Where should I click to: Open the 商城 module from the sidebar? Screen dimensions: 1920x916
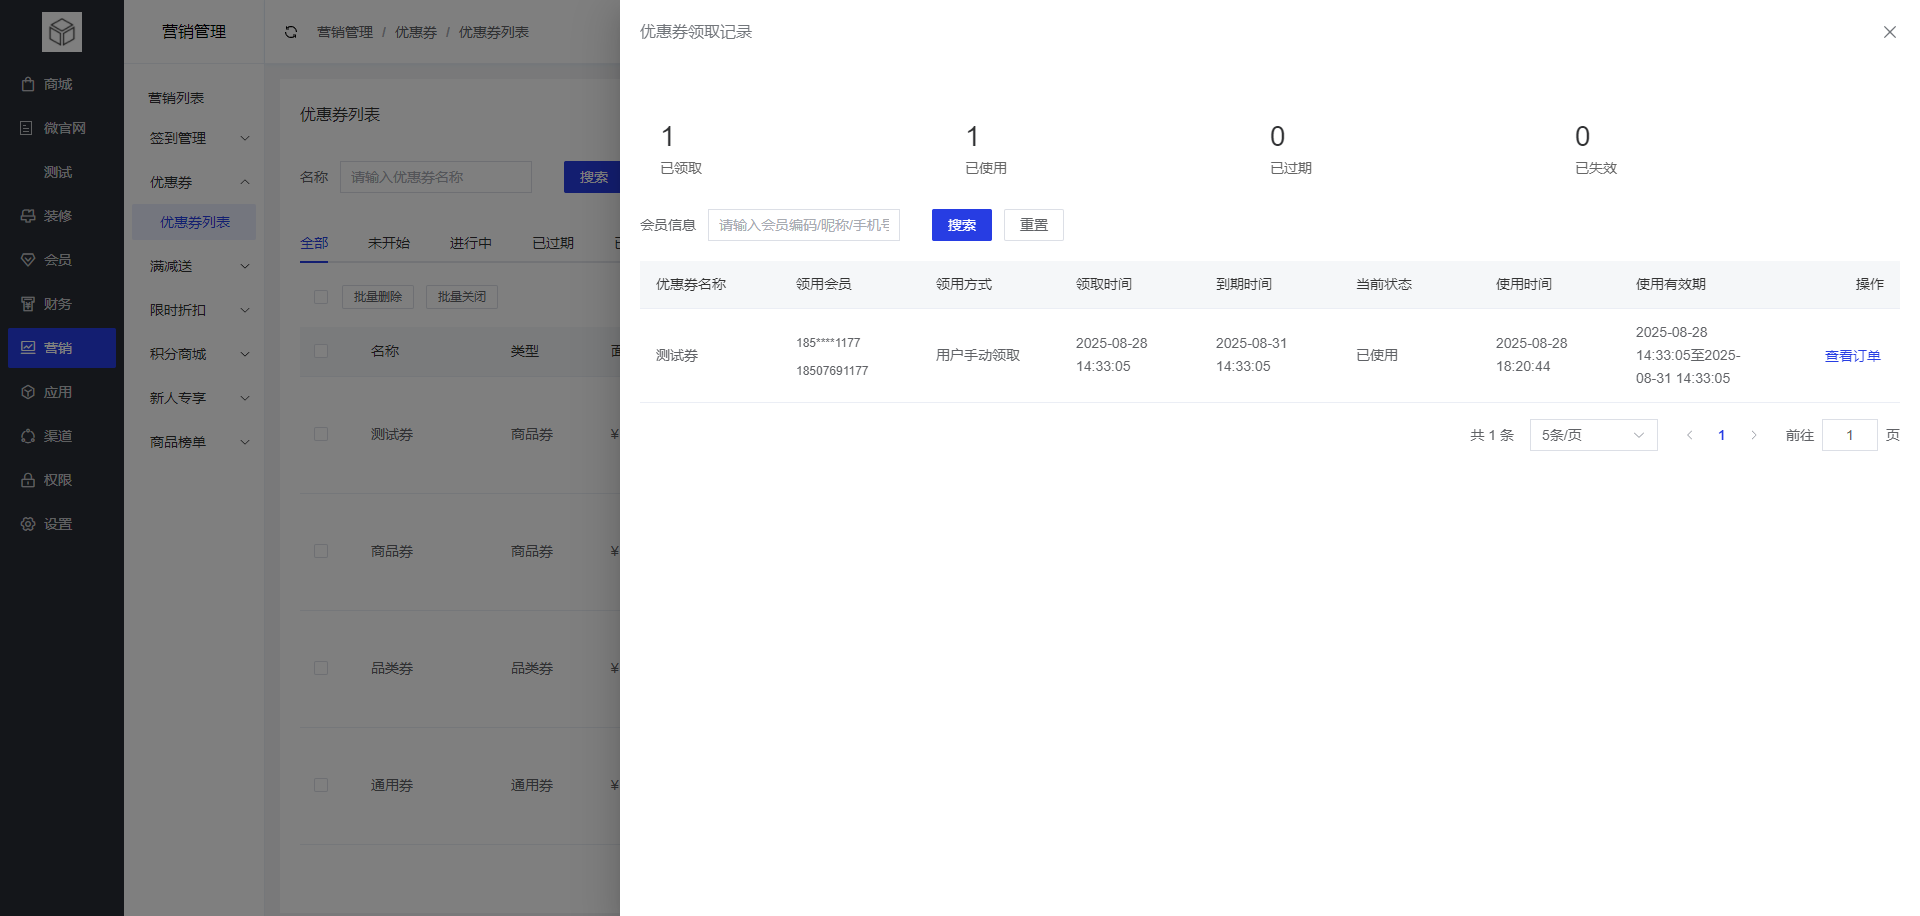coord(60,84)
